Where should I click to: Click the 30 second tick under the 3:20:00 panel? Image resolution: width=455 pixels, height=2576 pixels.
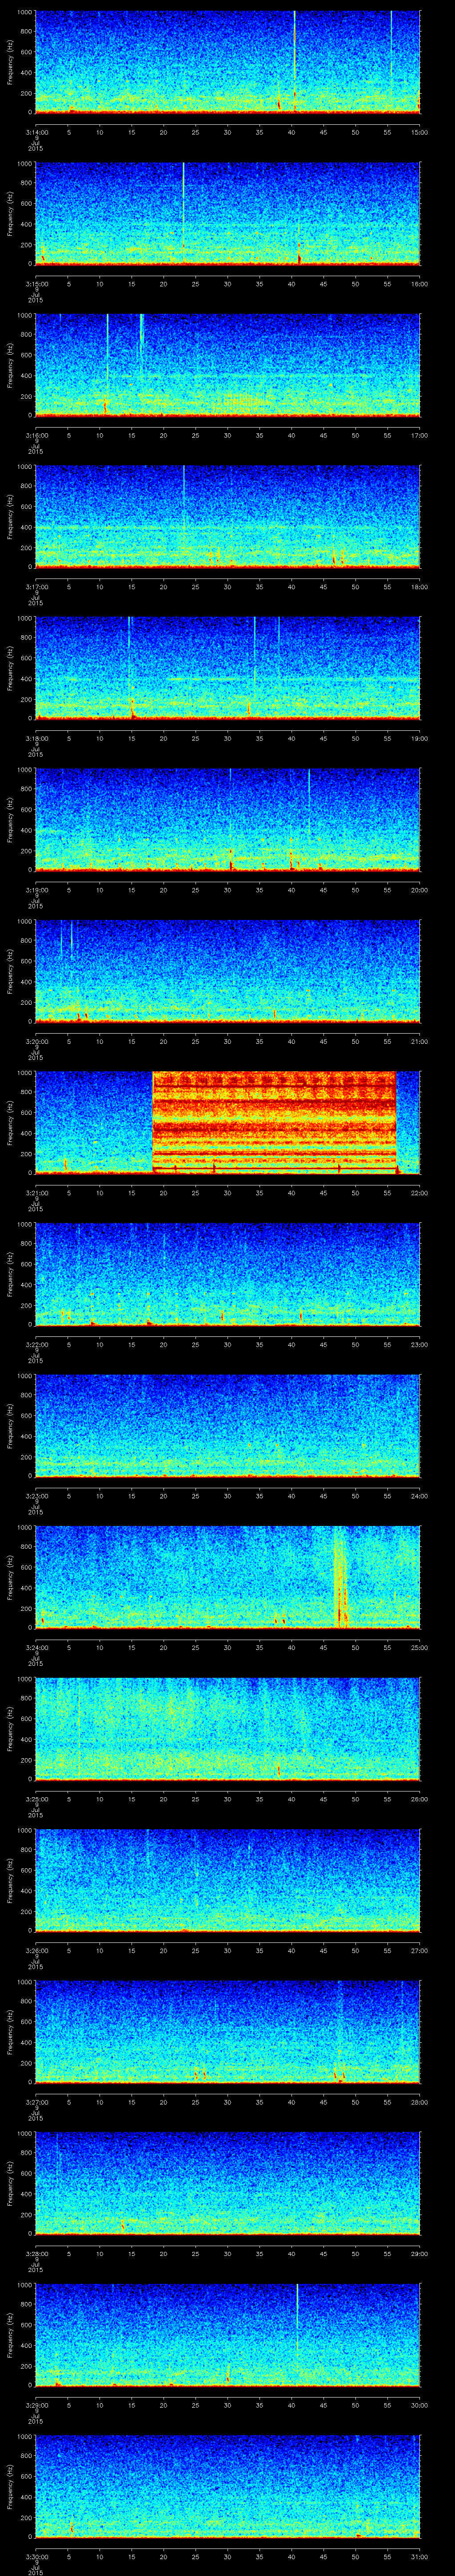(x=228, y=1041)
